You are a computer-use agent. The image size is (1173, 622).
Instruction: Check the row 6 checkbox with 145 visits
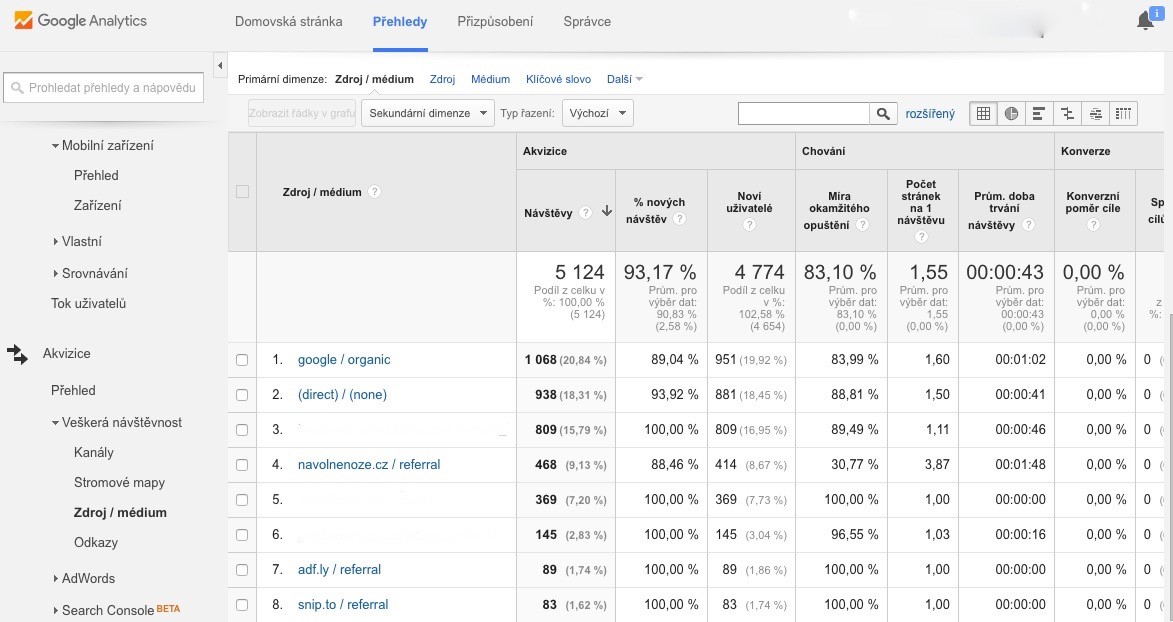[x=242, y=534]
